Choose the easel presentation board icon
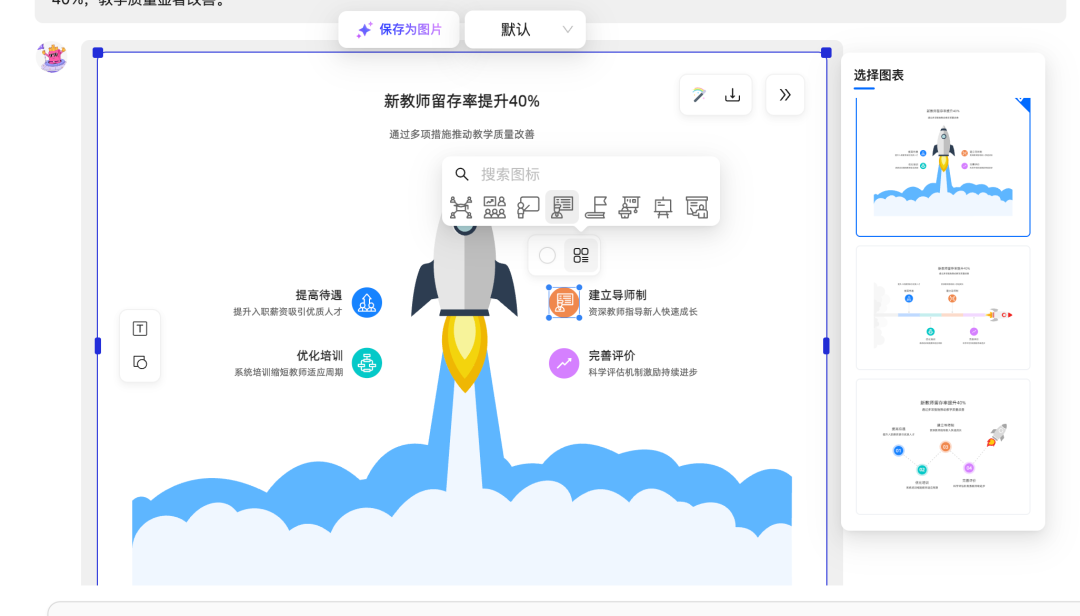 click(x=663, y=207)
